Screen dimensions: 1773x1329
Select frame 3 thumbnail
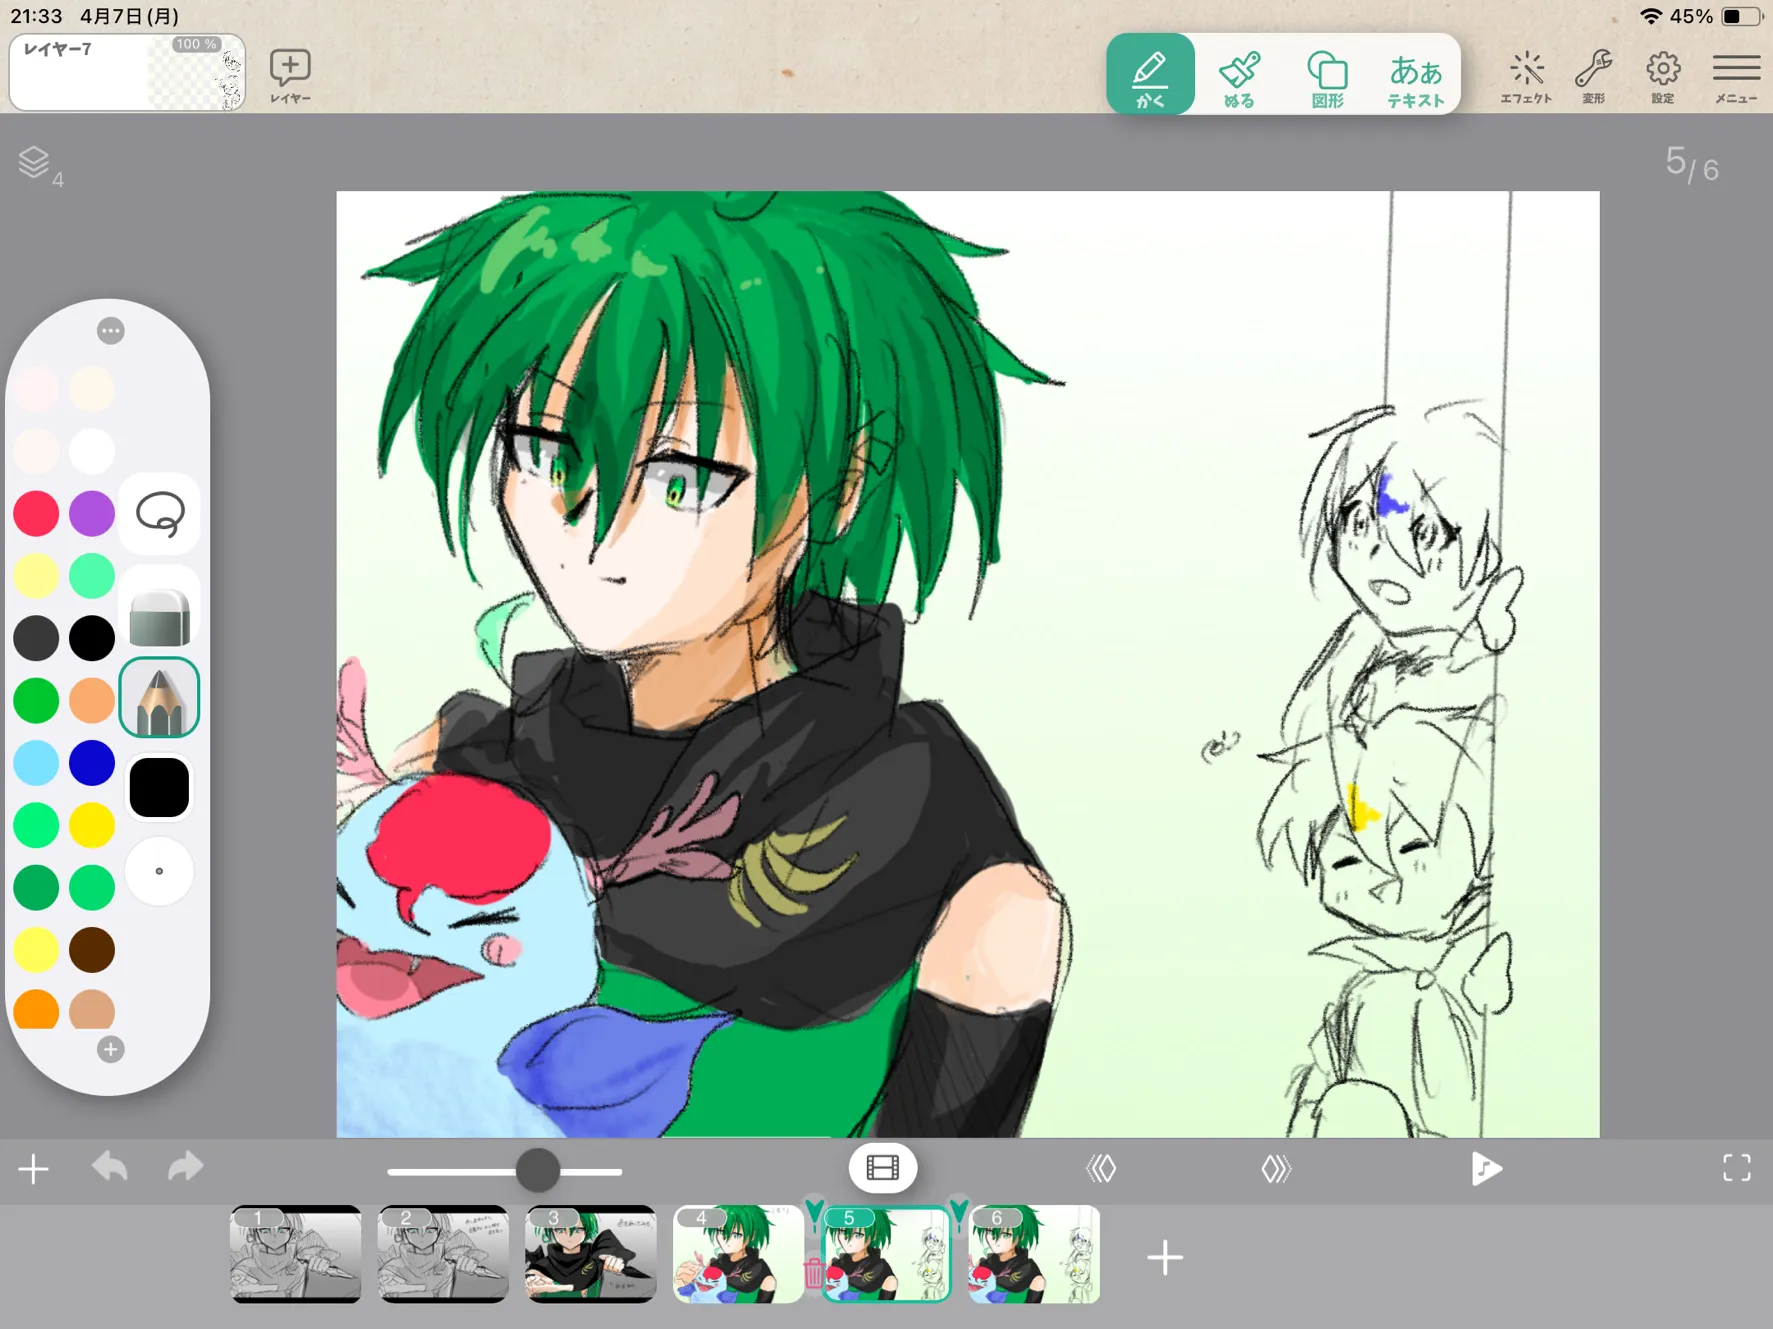point(591,1254)
